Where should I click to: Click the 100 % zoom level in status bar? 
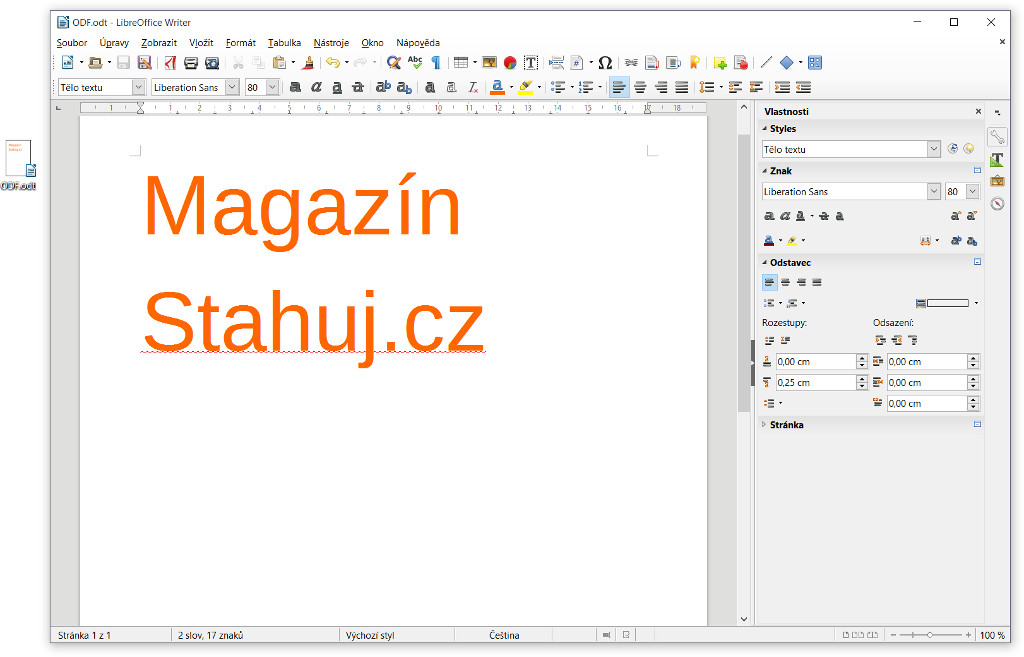pos(992,635)
